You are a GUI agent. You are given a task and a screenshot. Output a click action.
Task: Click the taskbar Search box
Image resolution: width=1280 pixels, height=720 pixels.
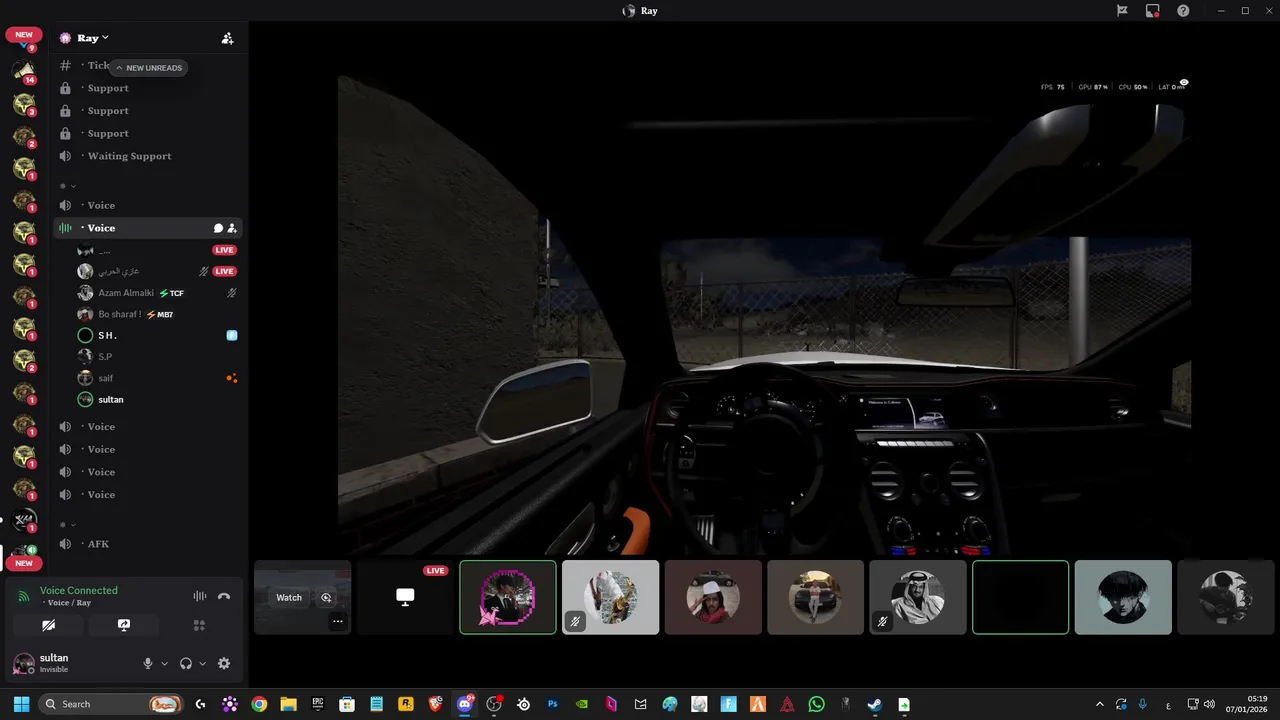pyautogui.click(x=113, y=704)
